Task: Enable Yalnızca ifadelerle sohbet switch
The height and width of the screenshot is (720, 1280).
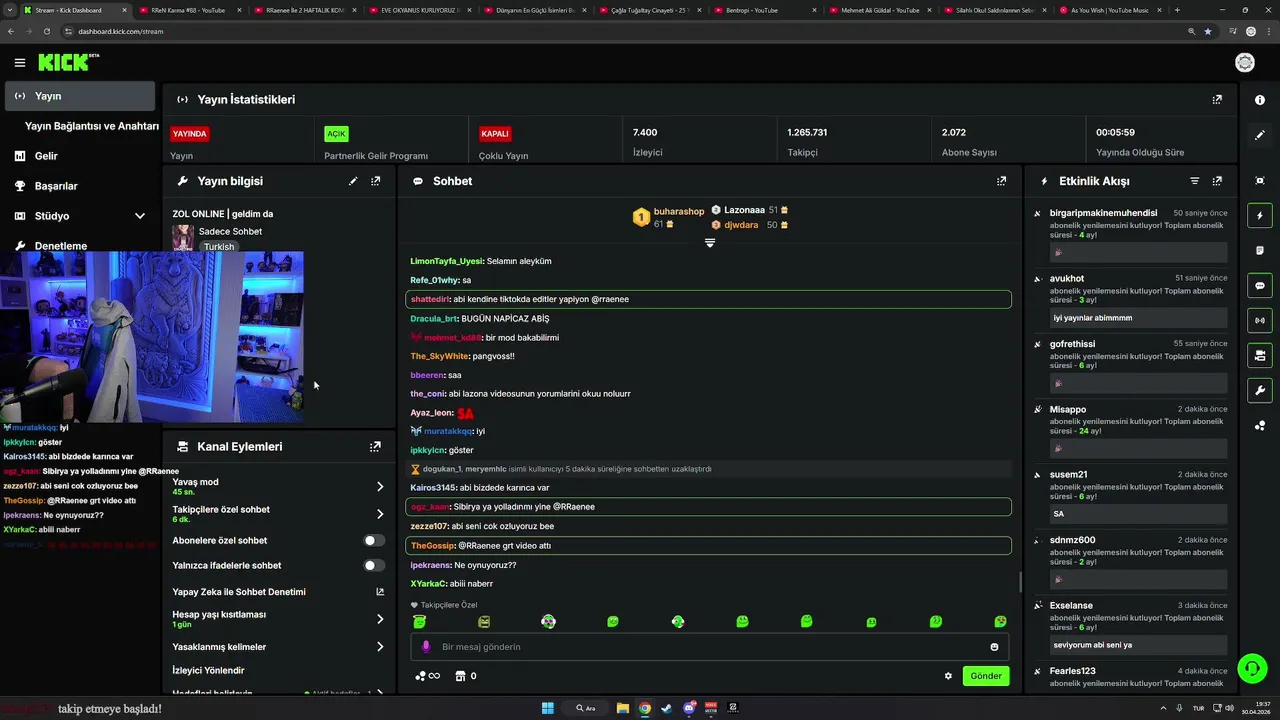Action: 374,565
